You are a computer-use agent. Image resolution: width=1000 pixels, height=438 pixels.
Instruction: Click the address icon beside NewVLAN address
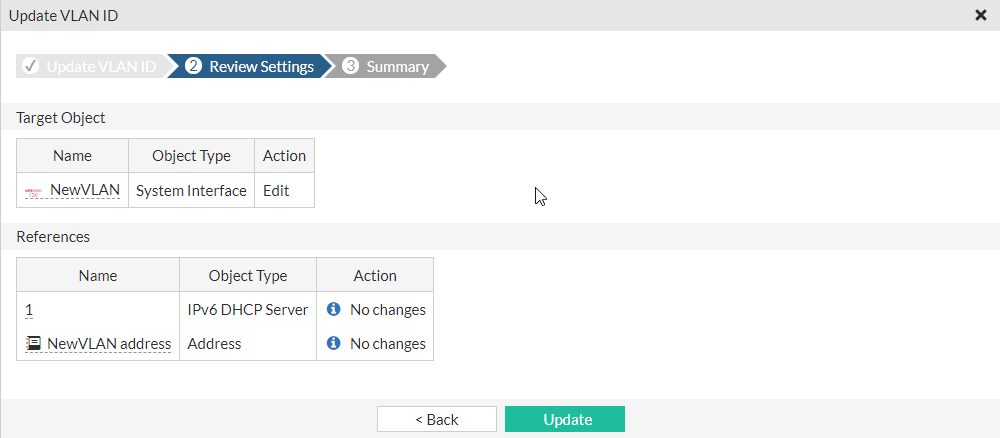[x=33, y=344]
